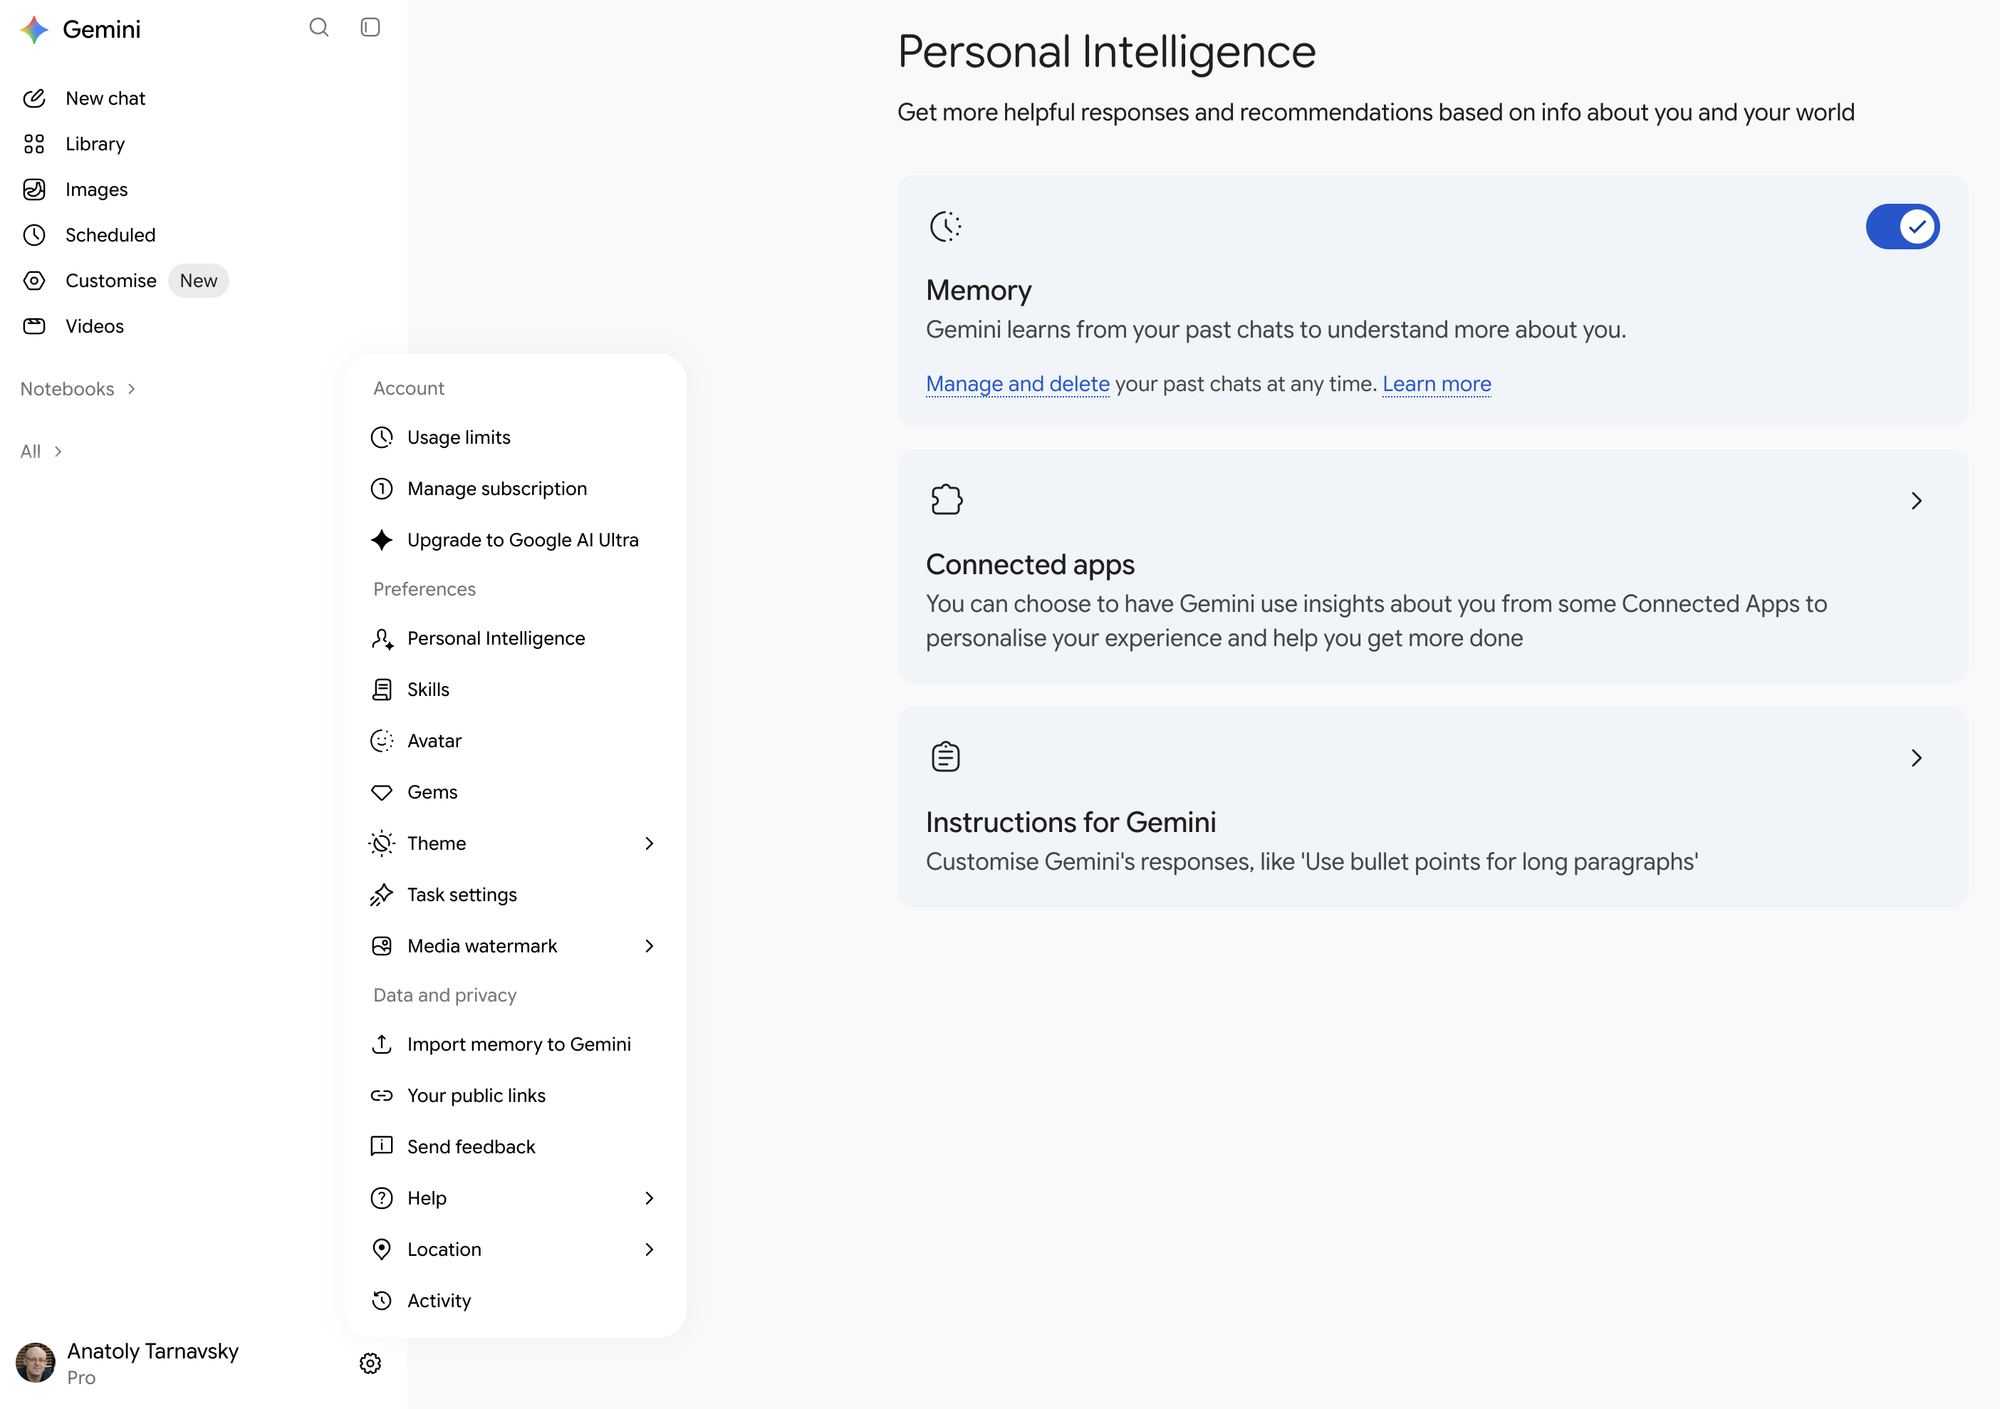Click the Scheduled clock icon
This screenshot has width=2000, height=1409.
pos(35,235)
